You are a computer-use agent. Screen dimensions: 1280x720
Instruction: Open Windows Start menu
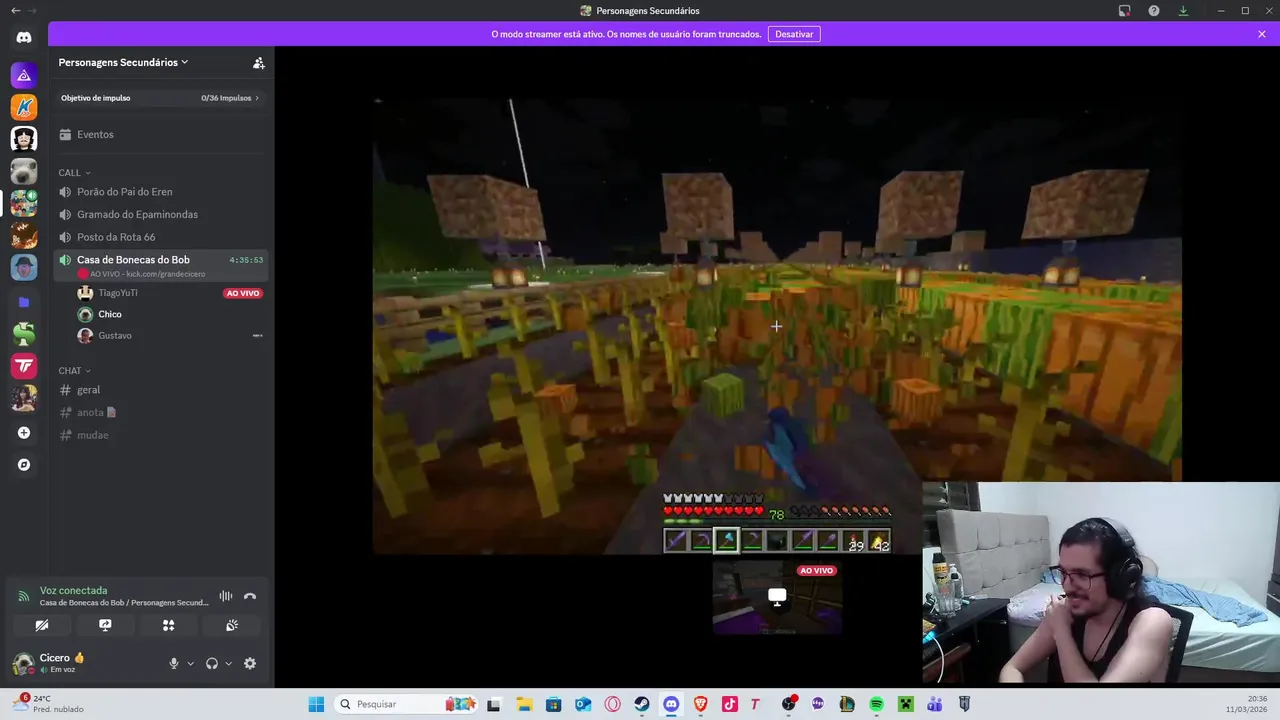point(316,704)
